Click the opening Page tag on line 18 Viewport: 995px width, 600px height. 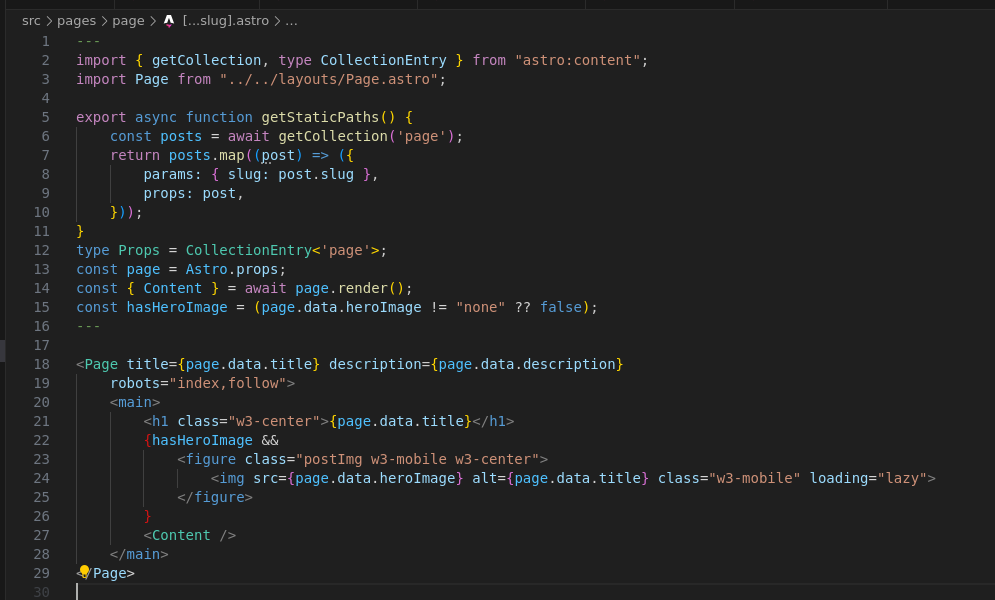pos(101,364)
